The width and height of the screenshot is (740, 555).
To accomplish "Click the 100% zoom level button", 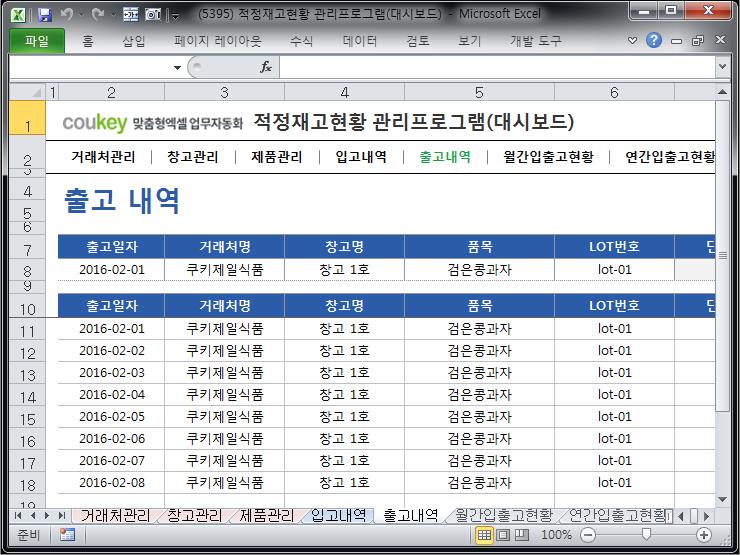I will click(x=556, y=535).
